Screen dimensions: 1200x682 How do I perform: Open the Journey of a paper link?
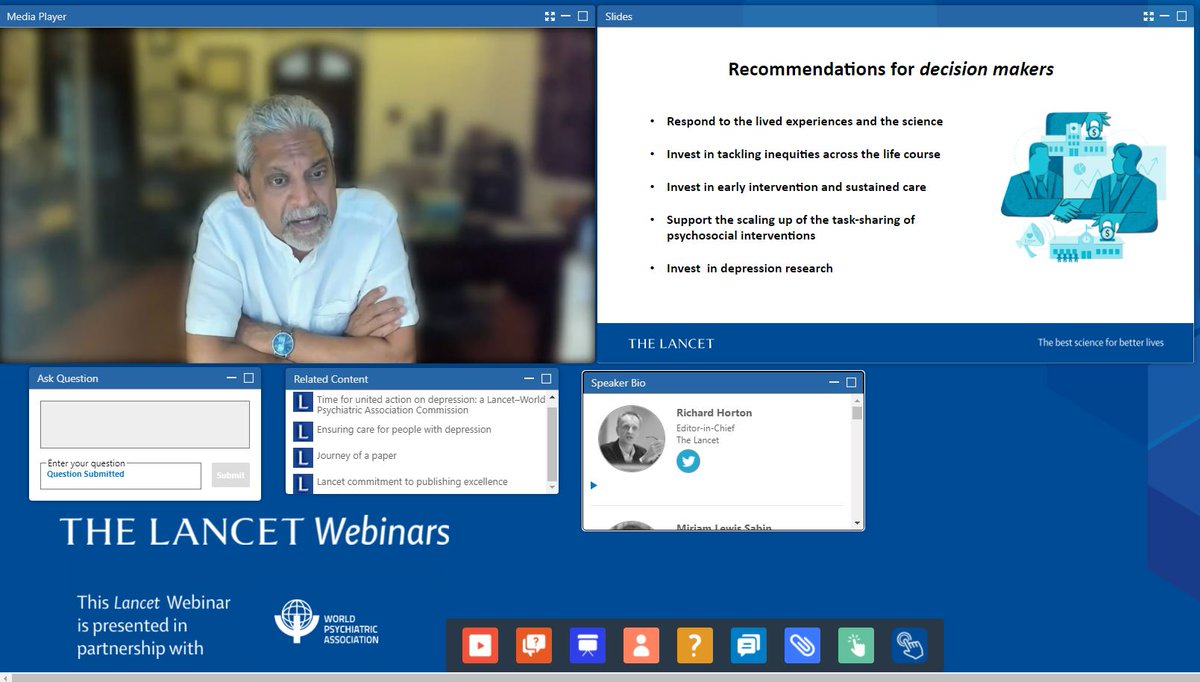point(356,456)
